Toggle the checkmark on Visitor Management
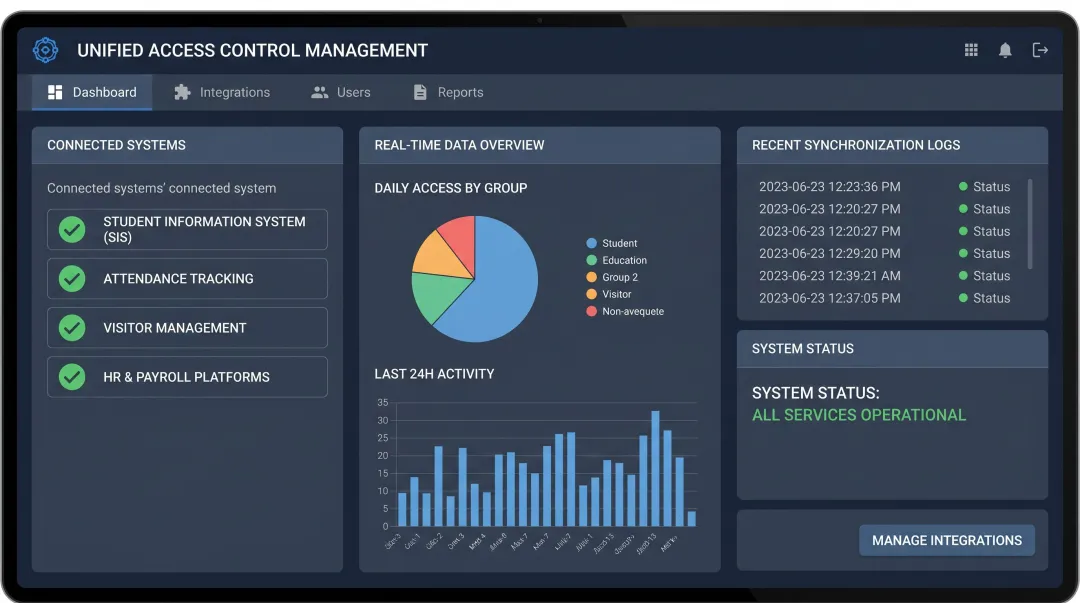1080x603 pixels. tap(70, 327)
